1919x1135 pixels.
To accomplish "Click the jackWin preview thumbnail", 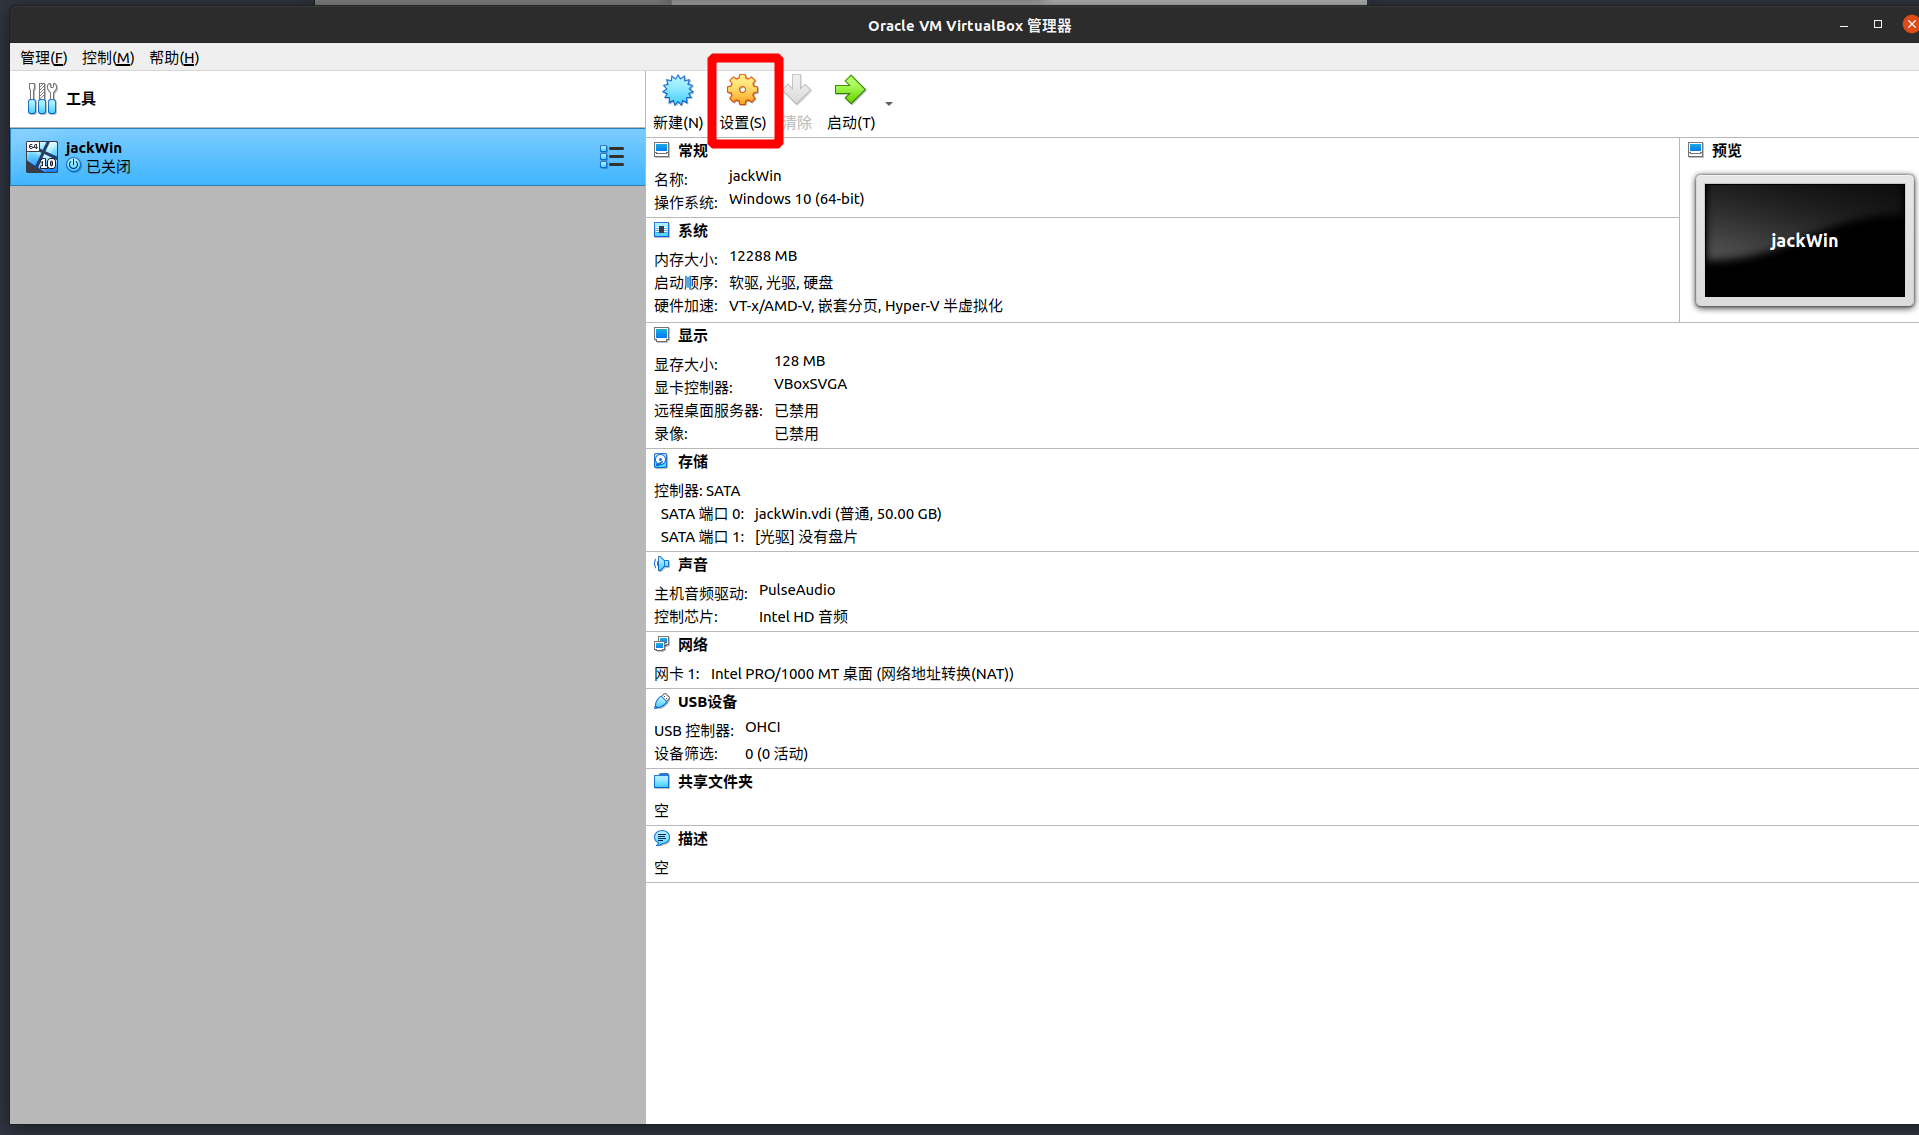I will coord(1804,240).
